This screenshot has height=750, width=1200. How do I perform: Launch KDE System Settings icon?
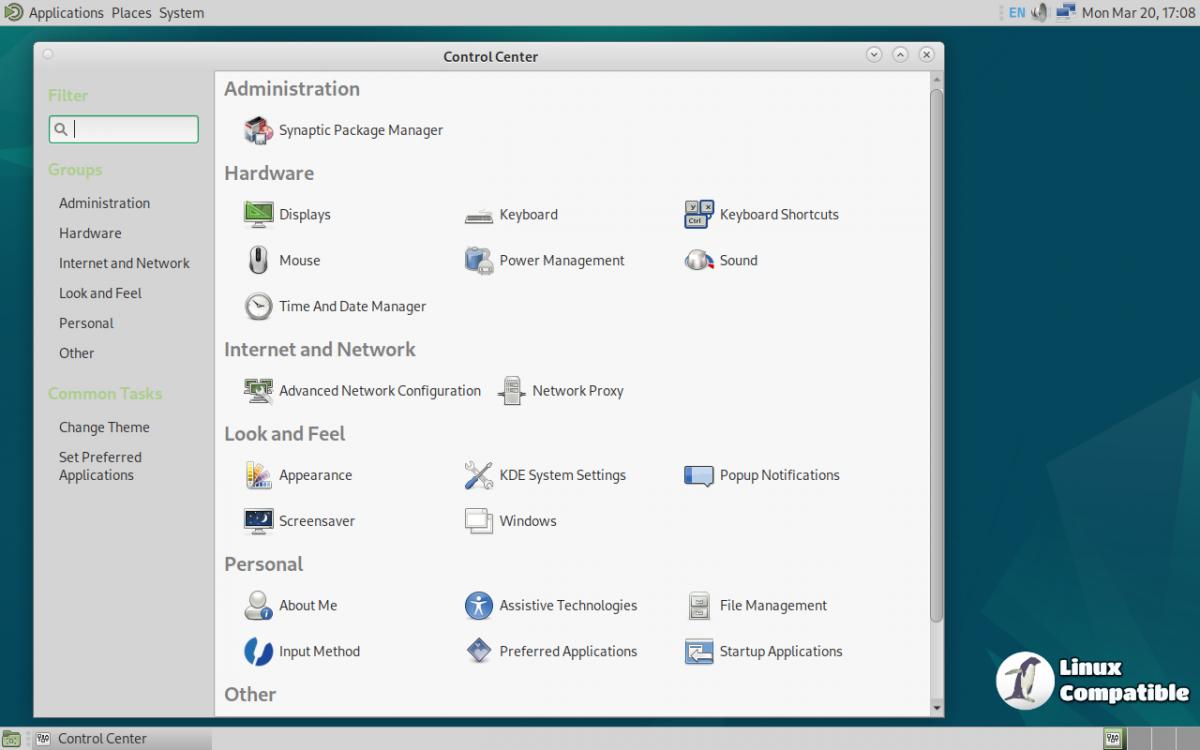[x=479, y=475]
